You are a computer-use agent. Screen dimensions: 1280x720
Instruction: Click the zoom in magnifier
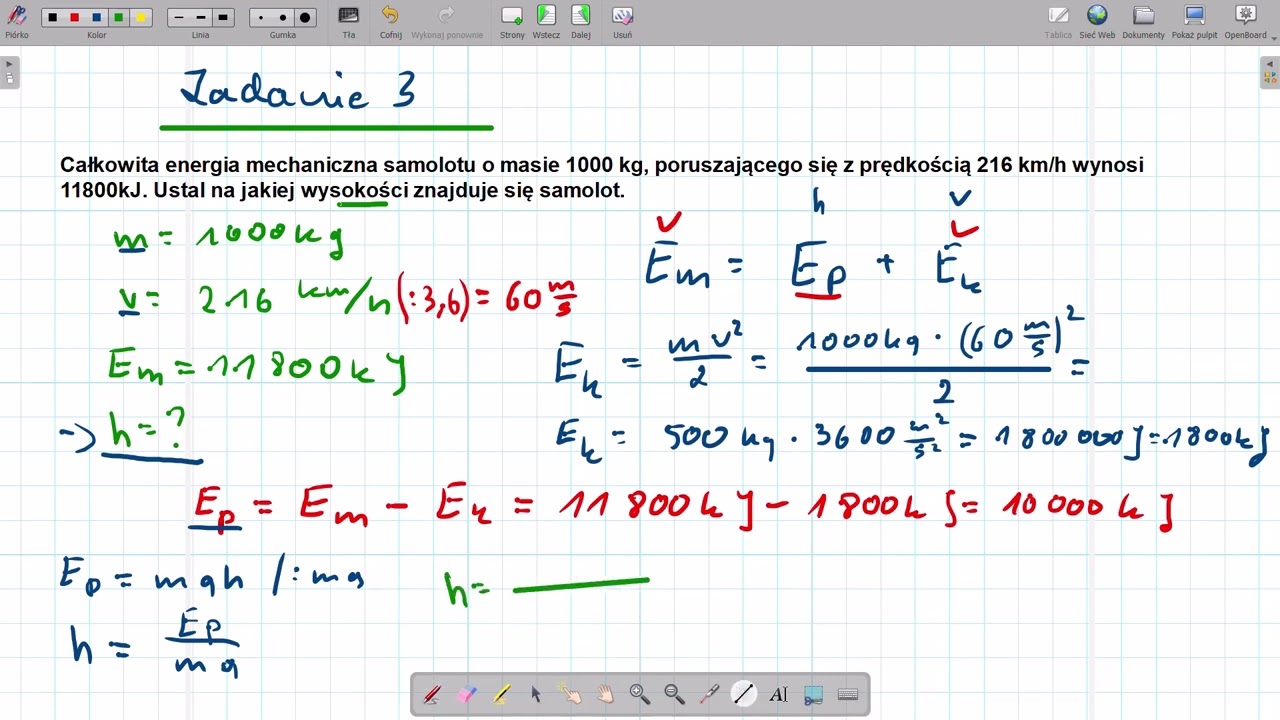640,694
